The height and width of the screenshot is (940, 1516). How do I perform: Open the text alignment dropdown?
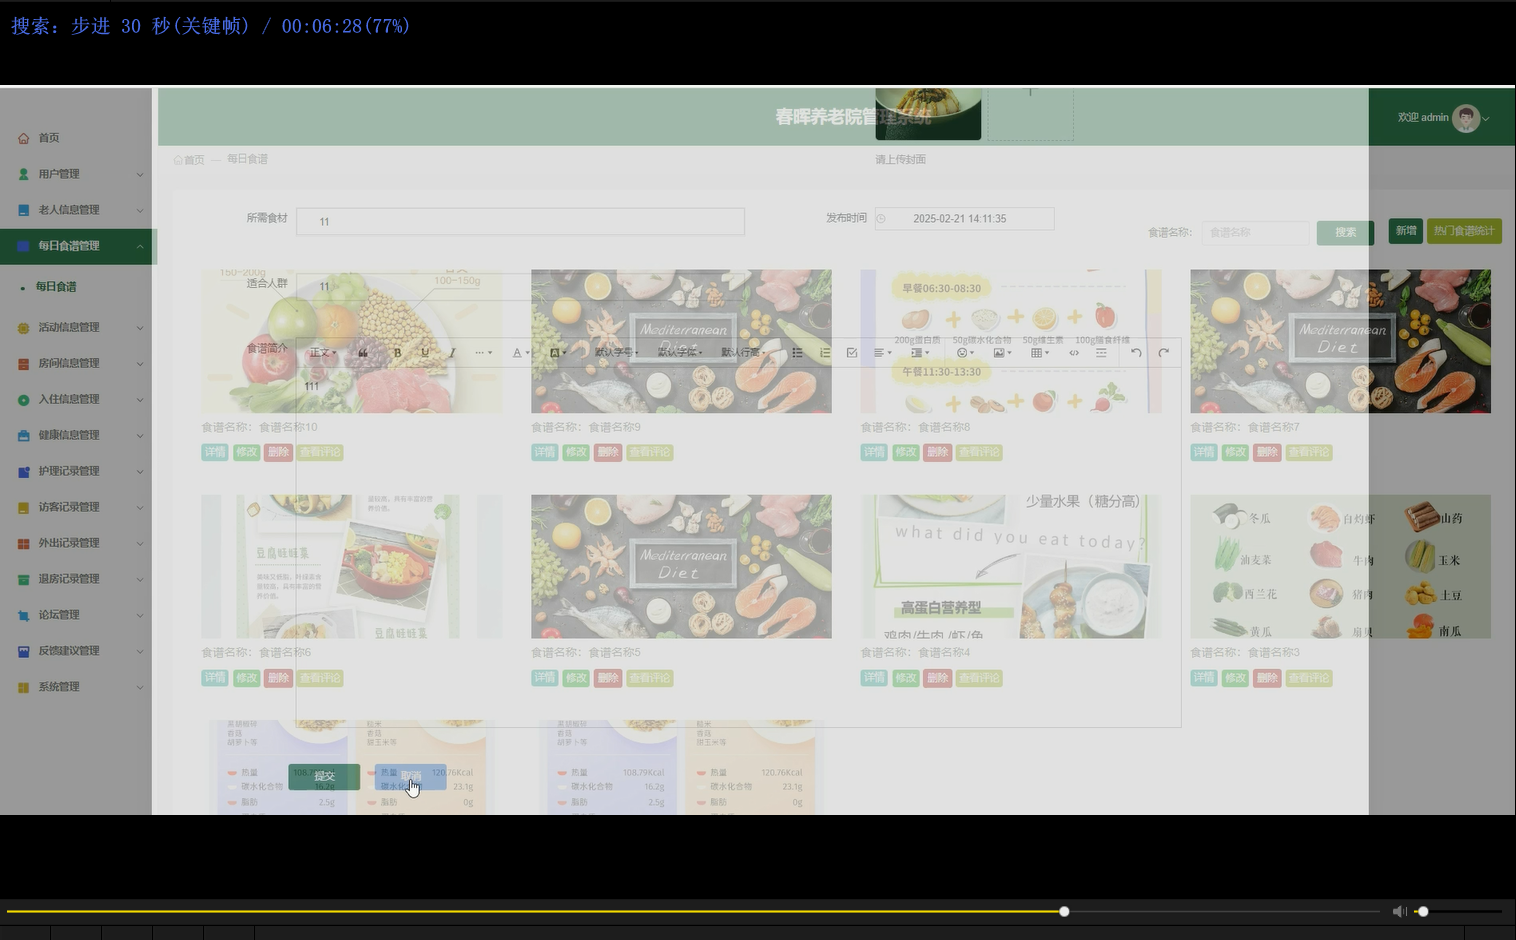tap(882, 353)
